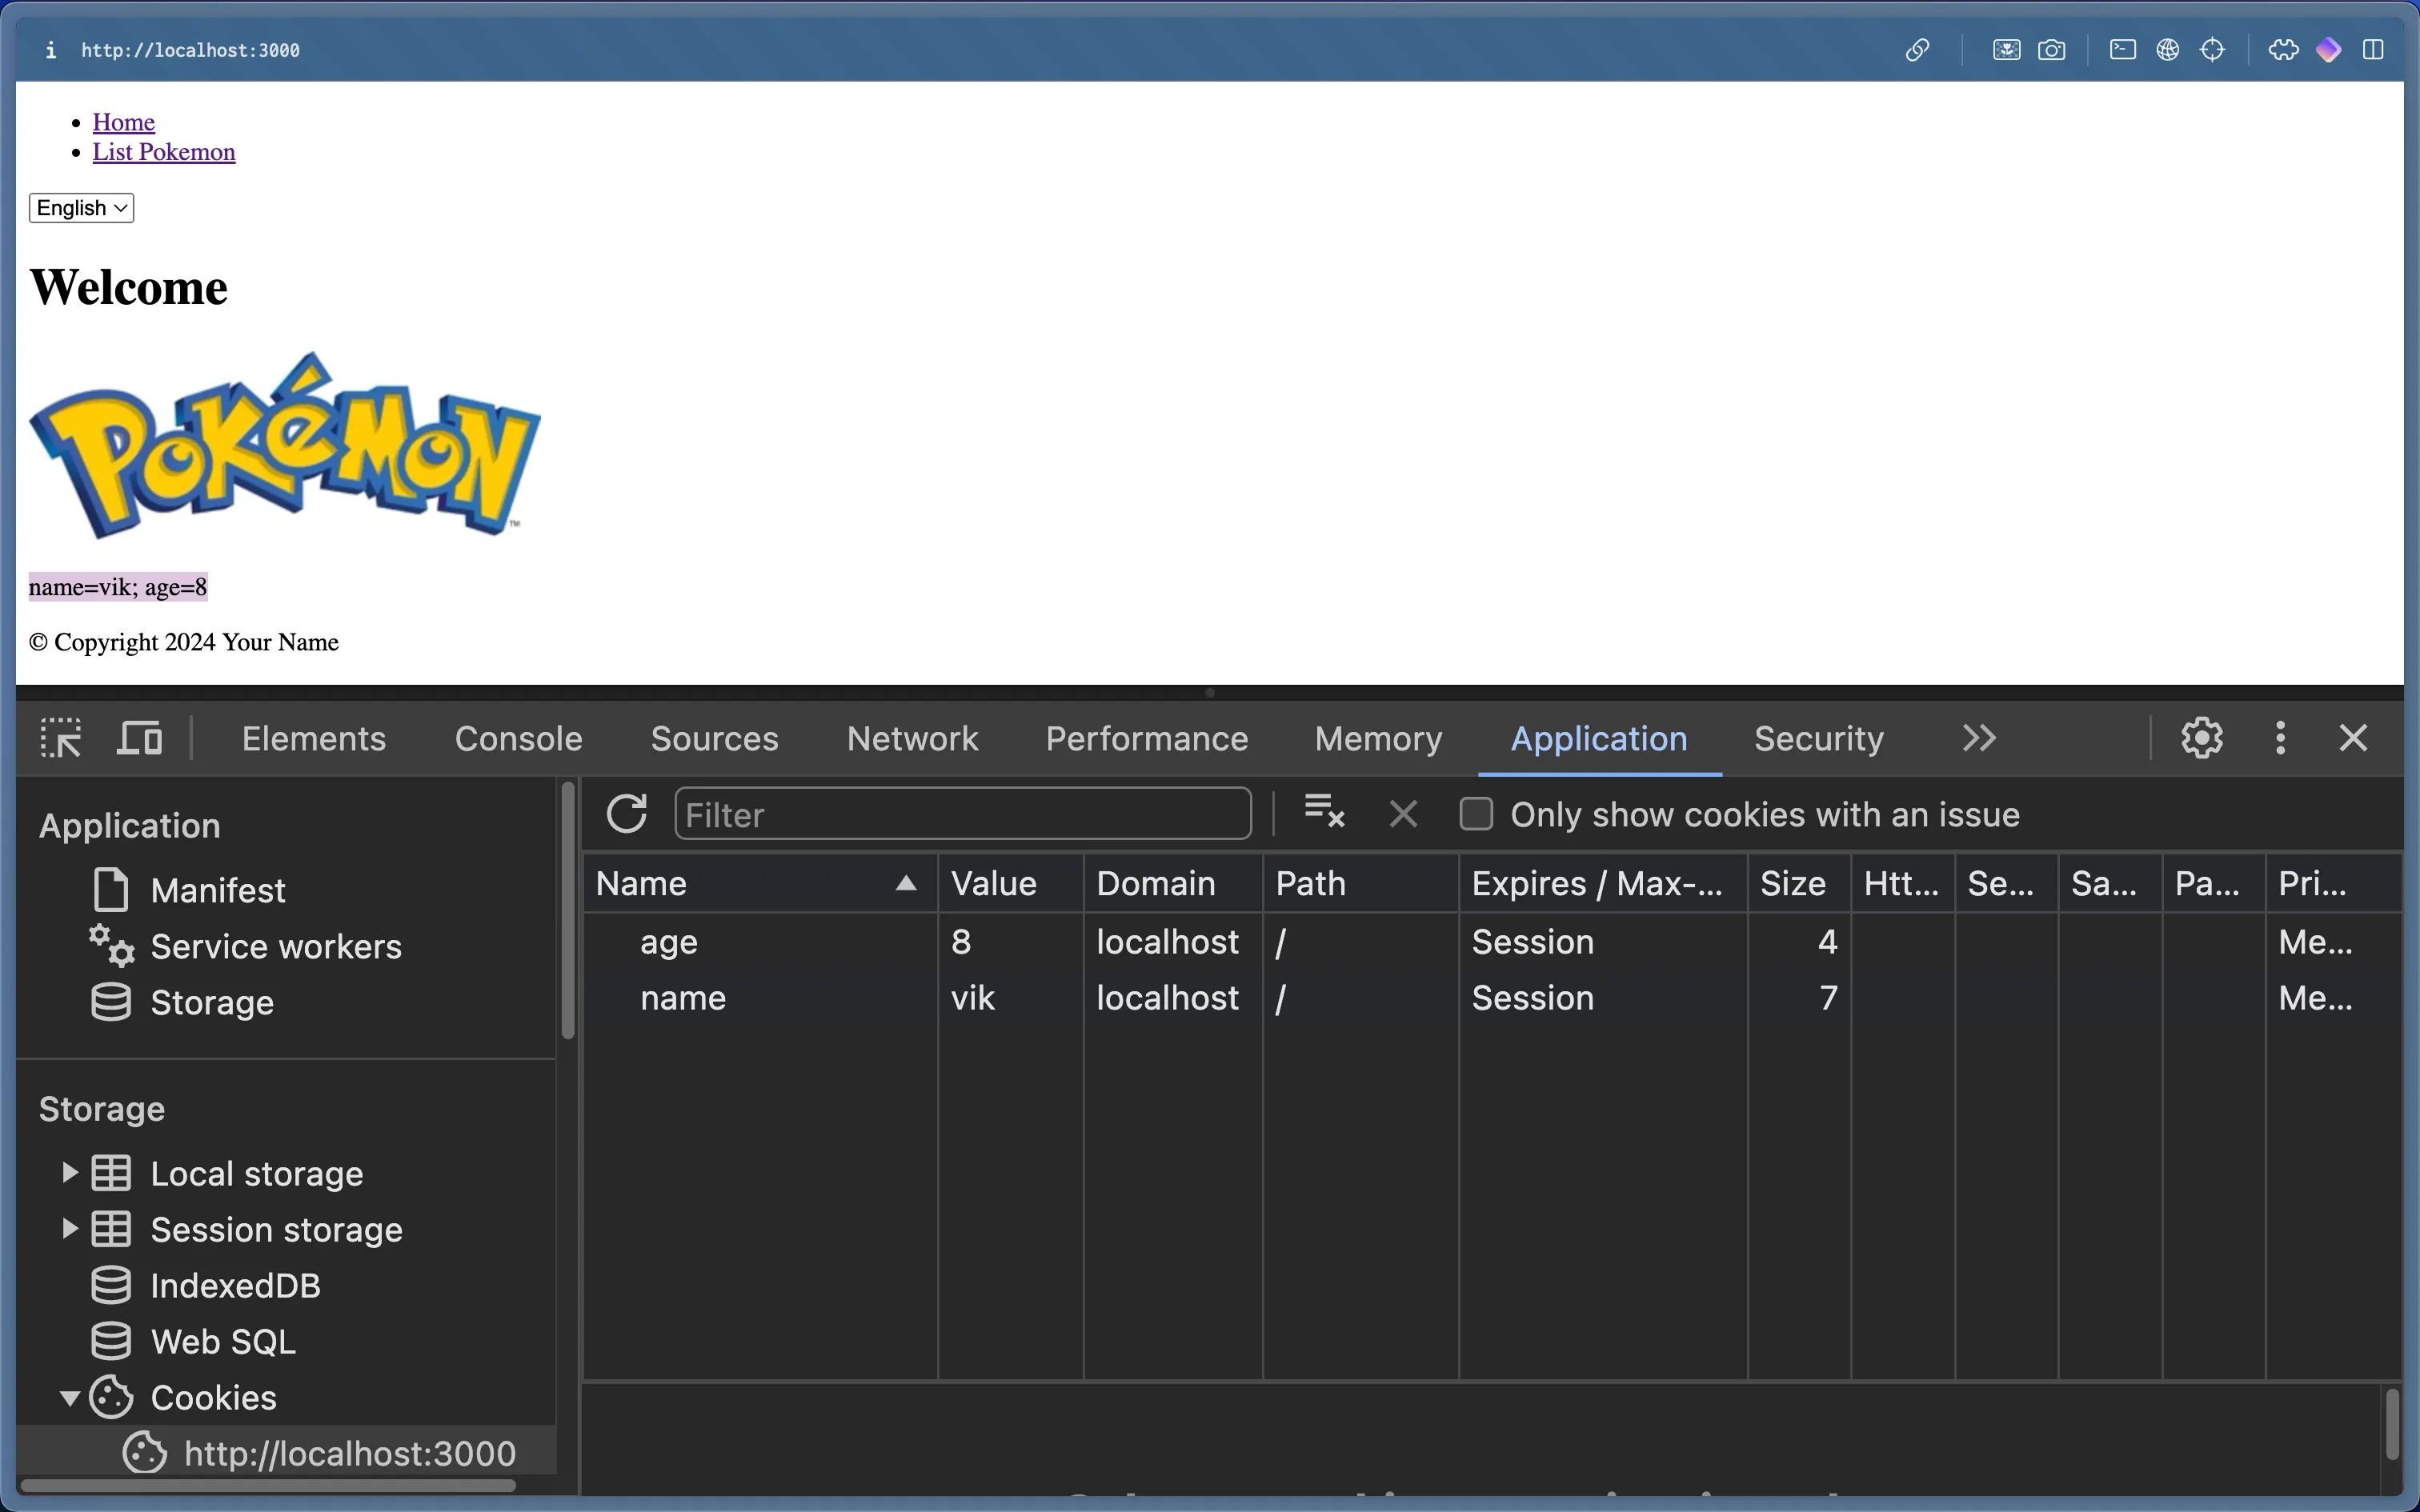Toggle the device toolbar icon in DevTools

pyautogui.click(x=139, y=738)
